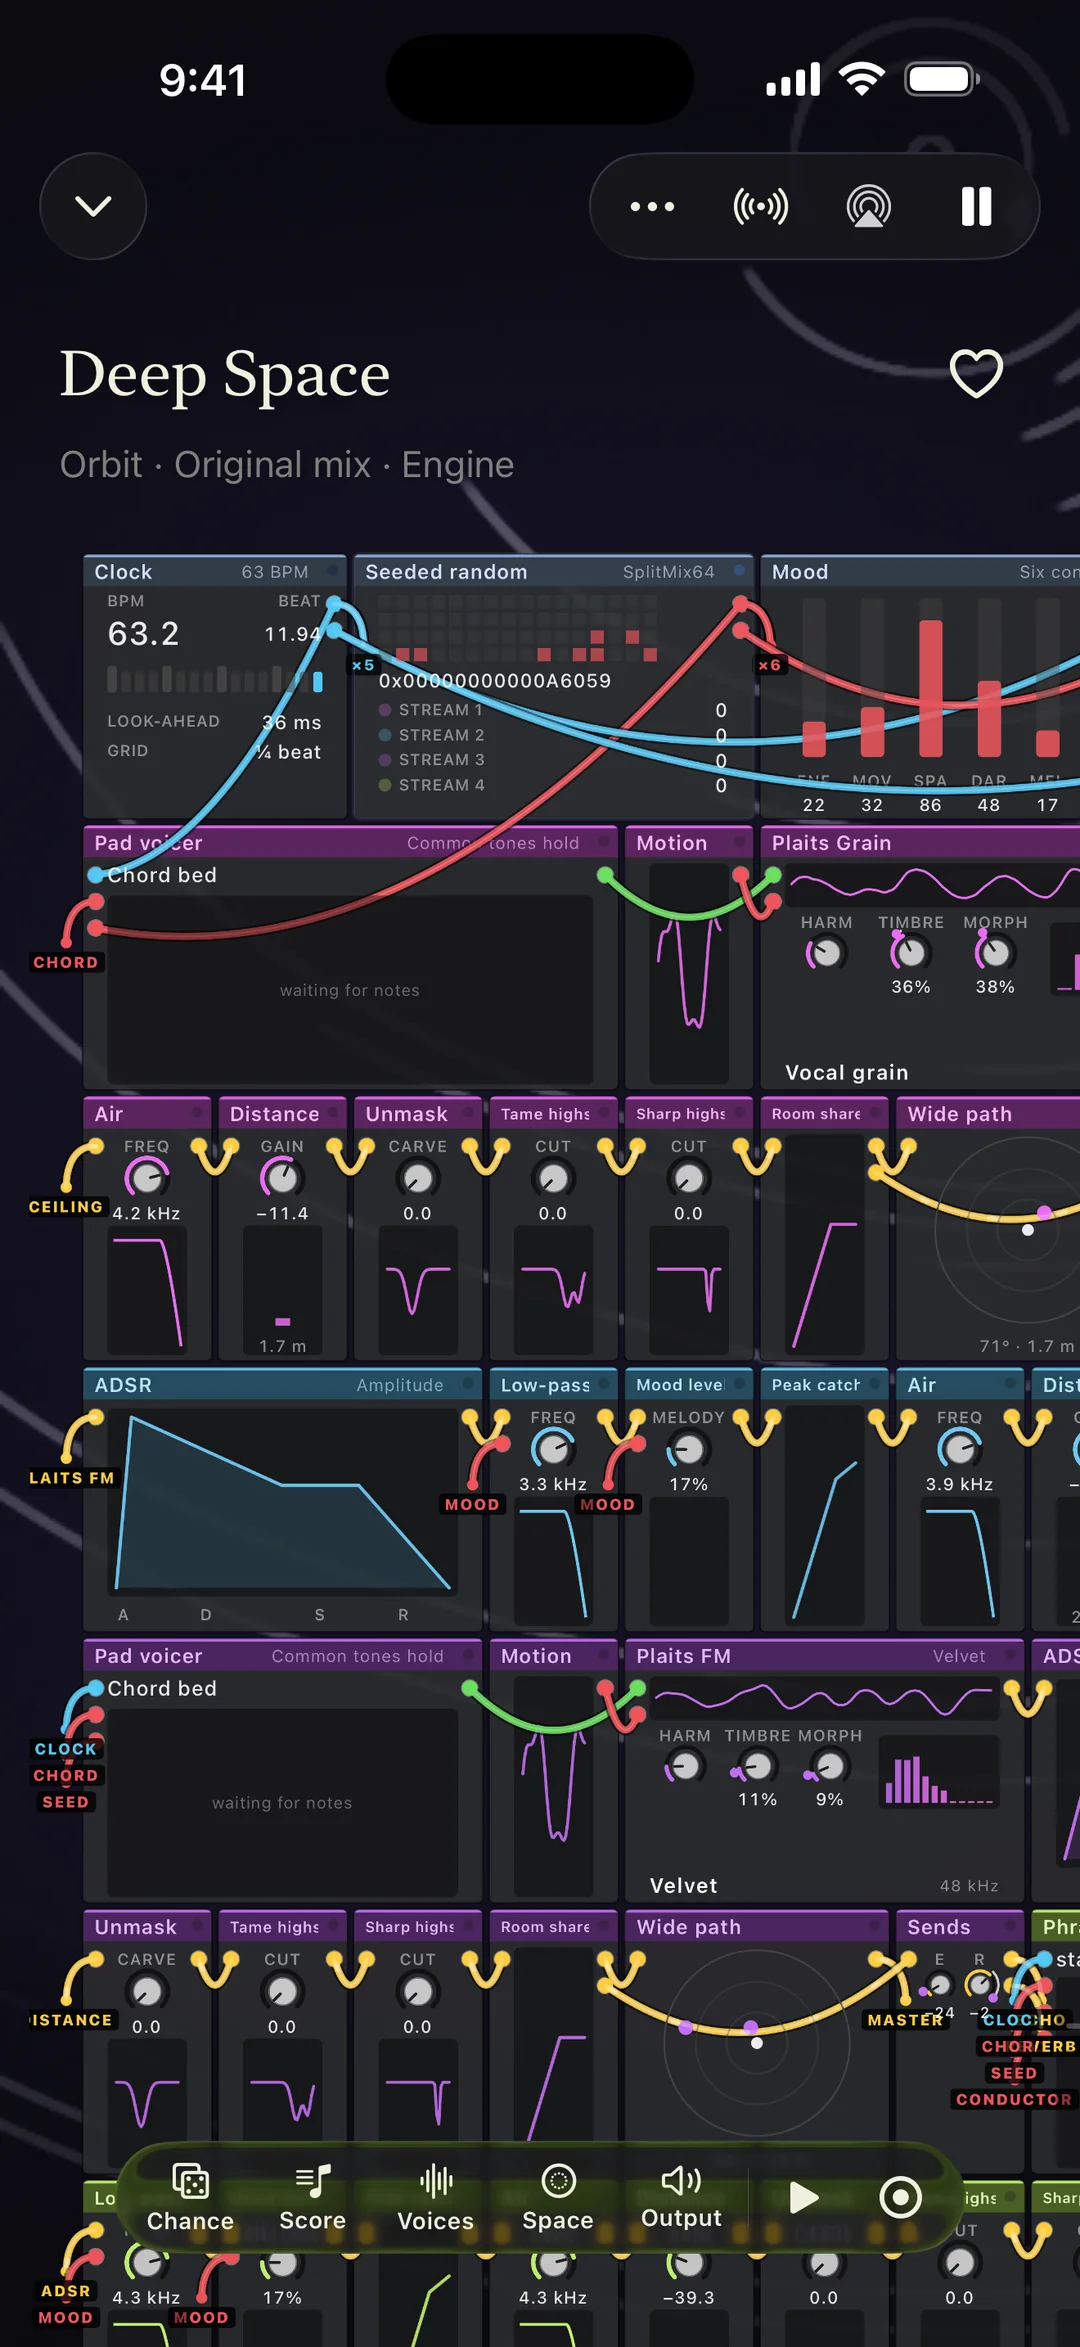1080x2347 pixels.
Task: Switch to the Output tab
Action: click(x=681, y=2198)
